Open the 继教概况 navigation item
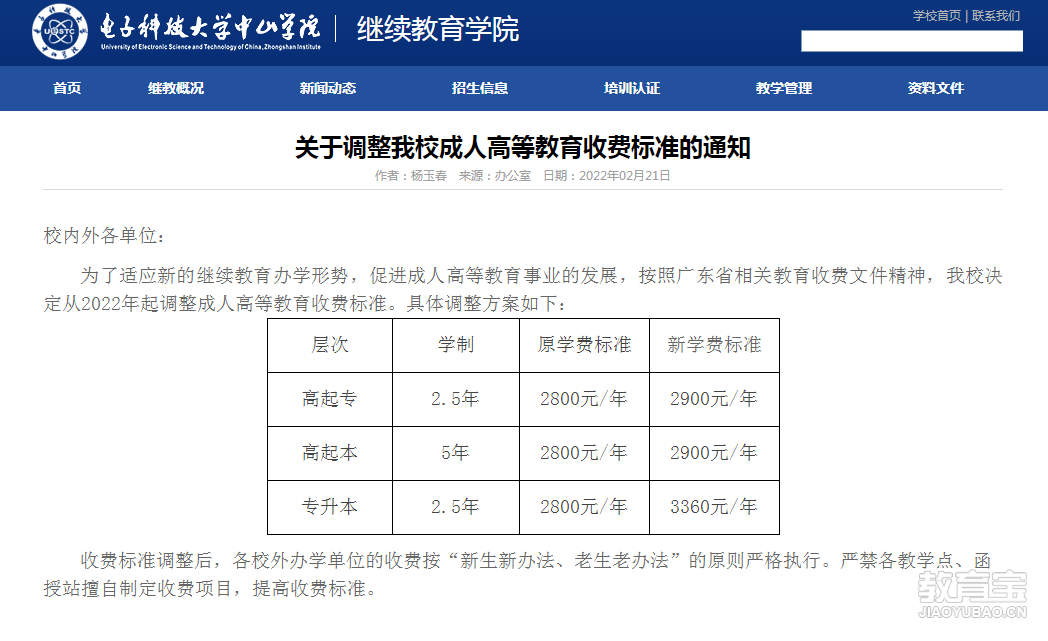Screen dimensions: 1048x641 coord(176,88)
